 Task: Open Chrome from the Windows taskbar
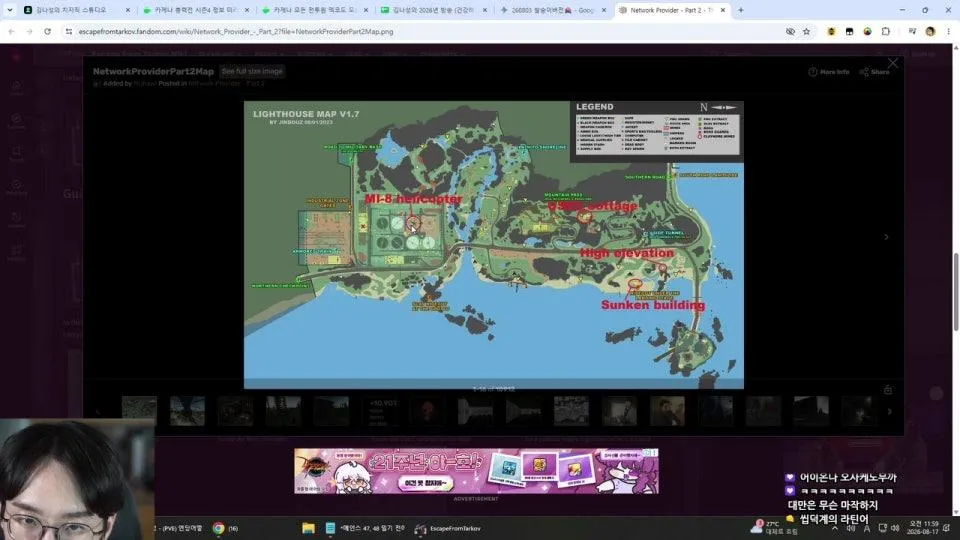point(219,528)
